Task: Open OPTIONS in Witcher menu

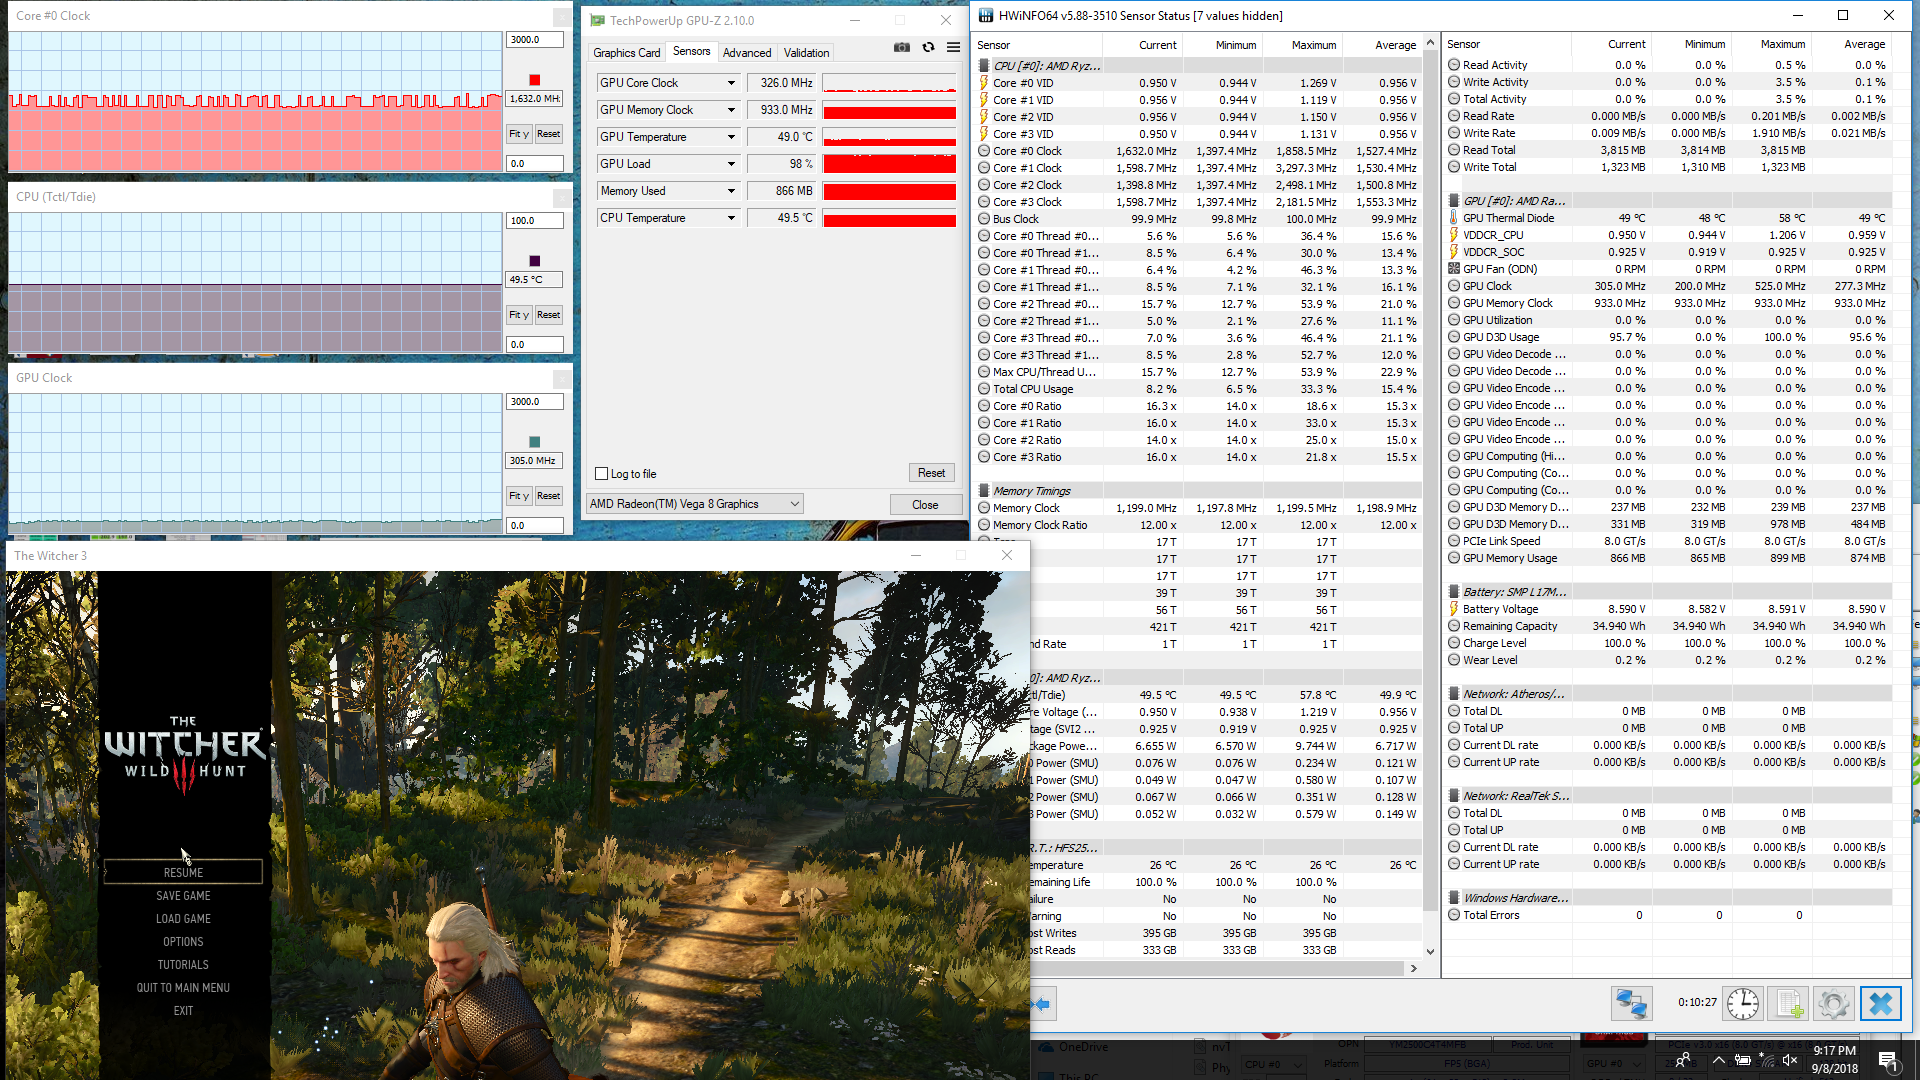Action: 183,942
